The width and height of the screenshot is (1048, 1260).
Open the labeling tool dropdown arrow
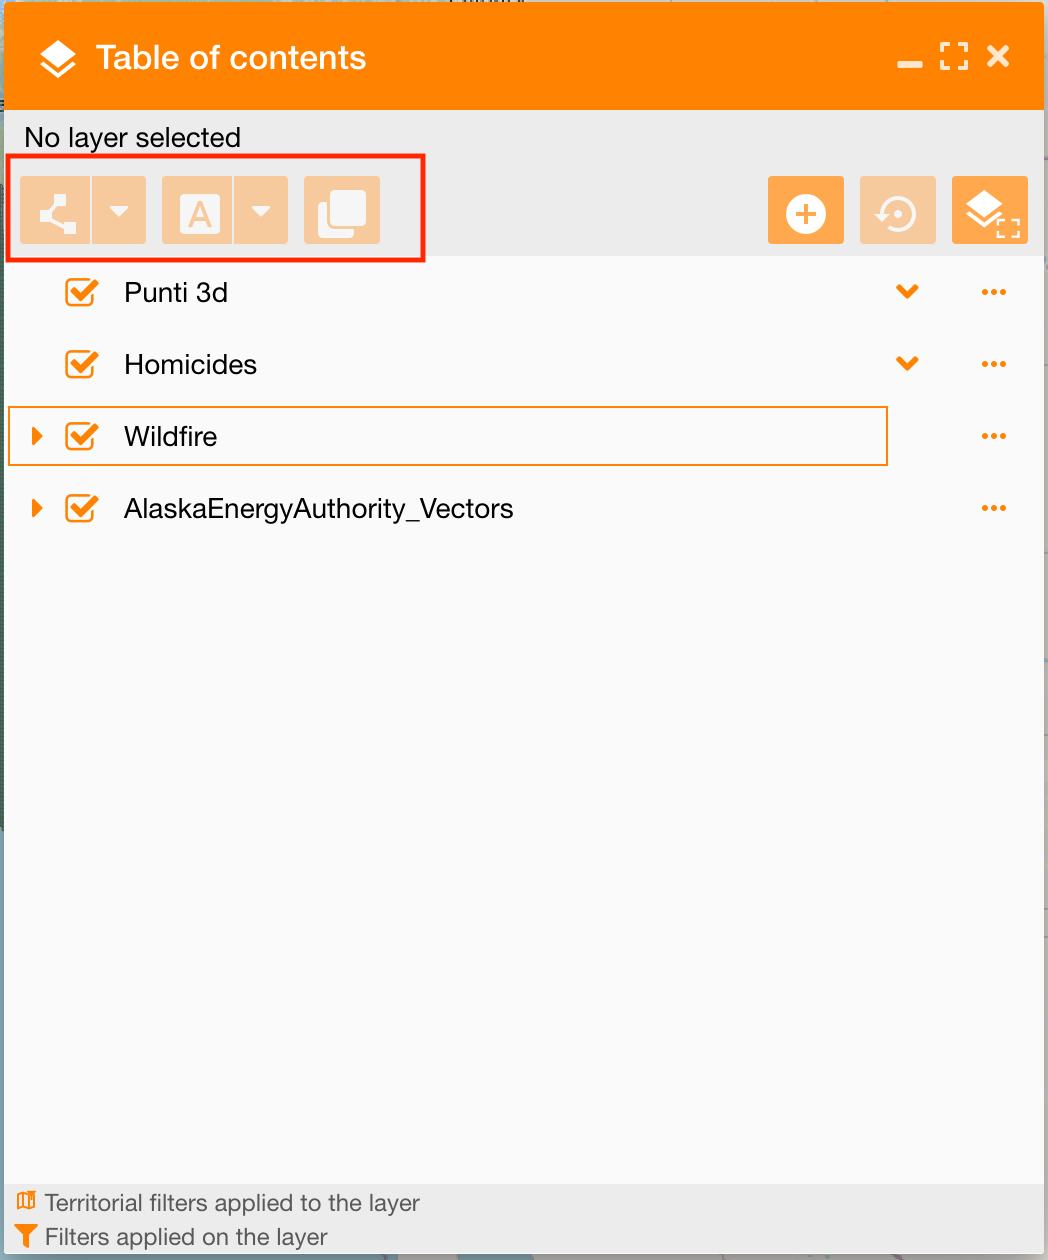tap(261, 210)
